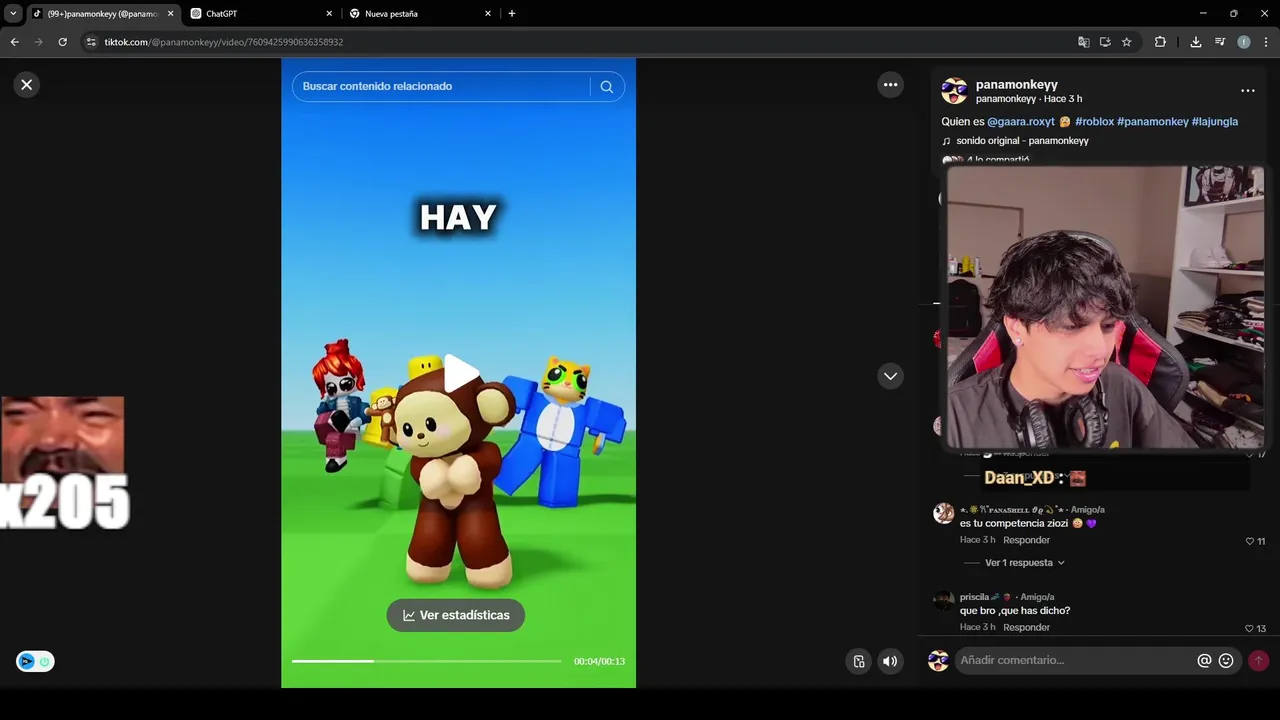Reload the current page
This screenshot has width=1280, height=720.
63,42
